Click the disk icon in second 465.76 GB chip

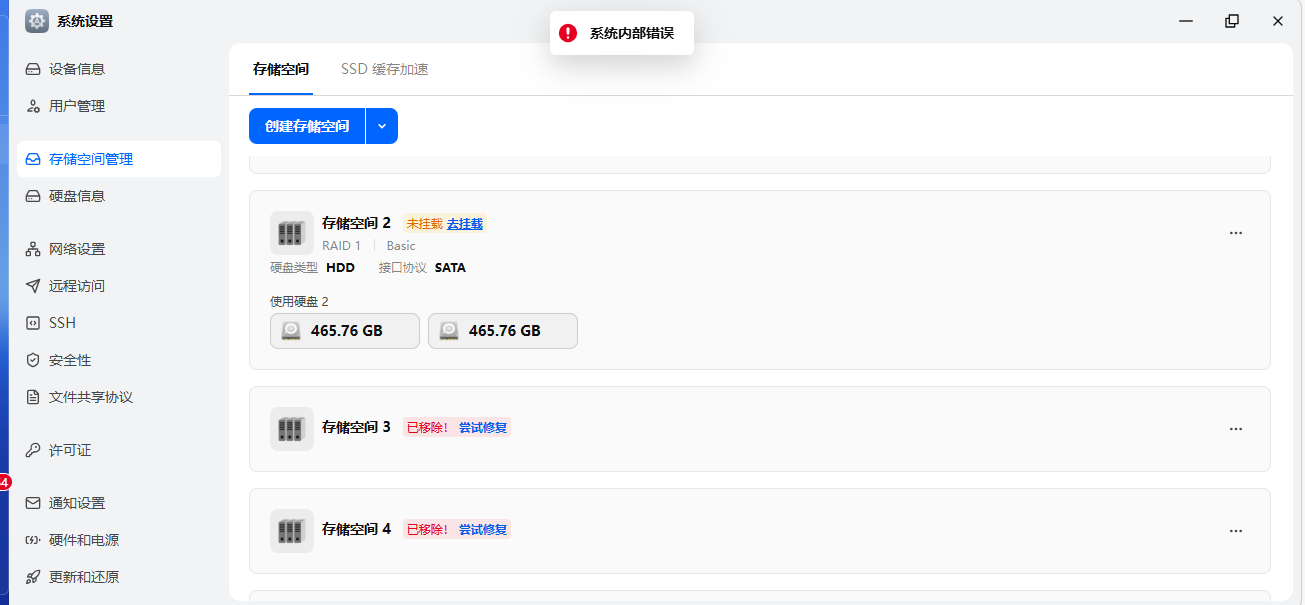tap(449, 331)
